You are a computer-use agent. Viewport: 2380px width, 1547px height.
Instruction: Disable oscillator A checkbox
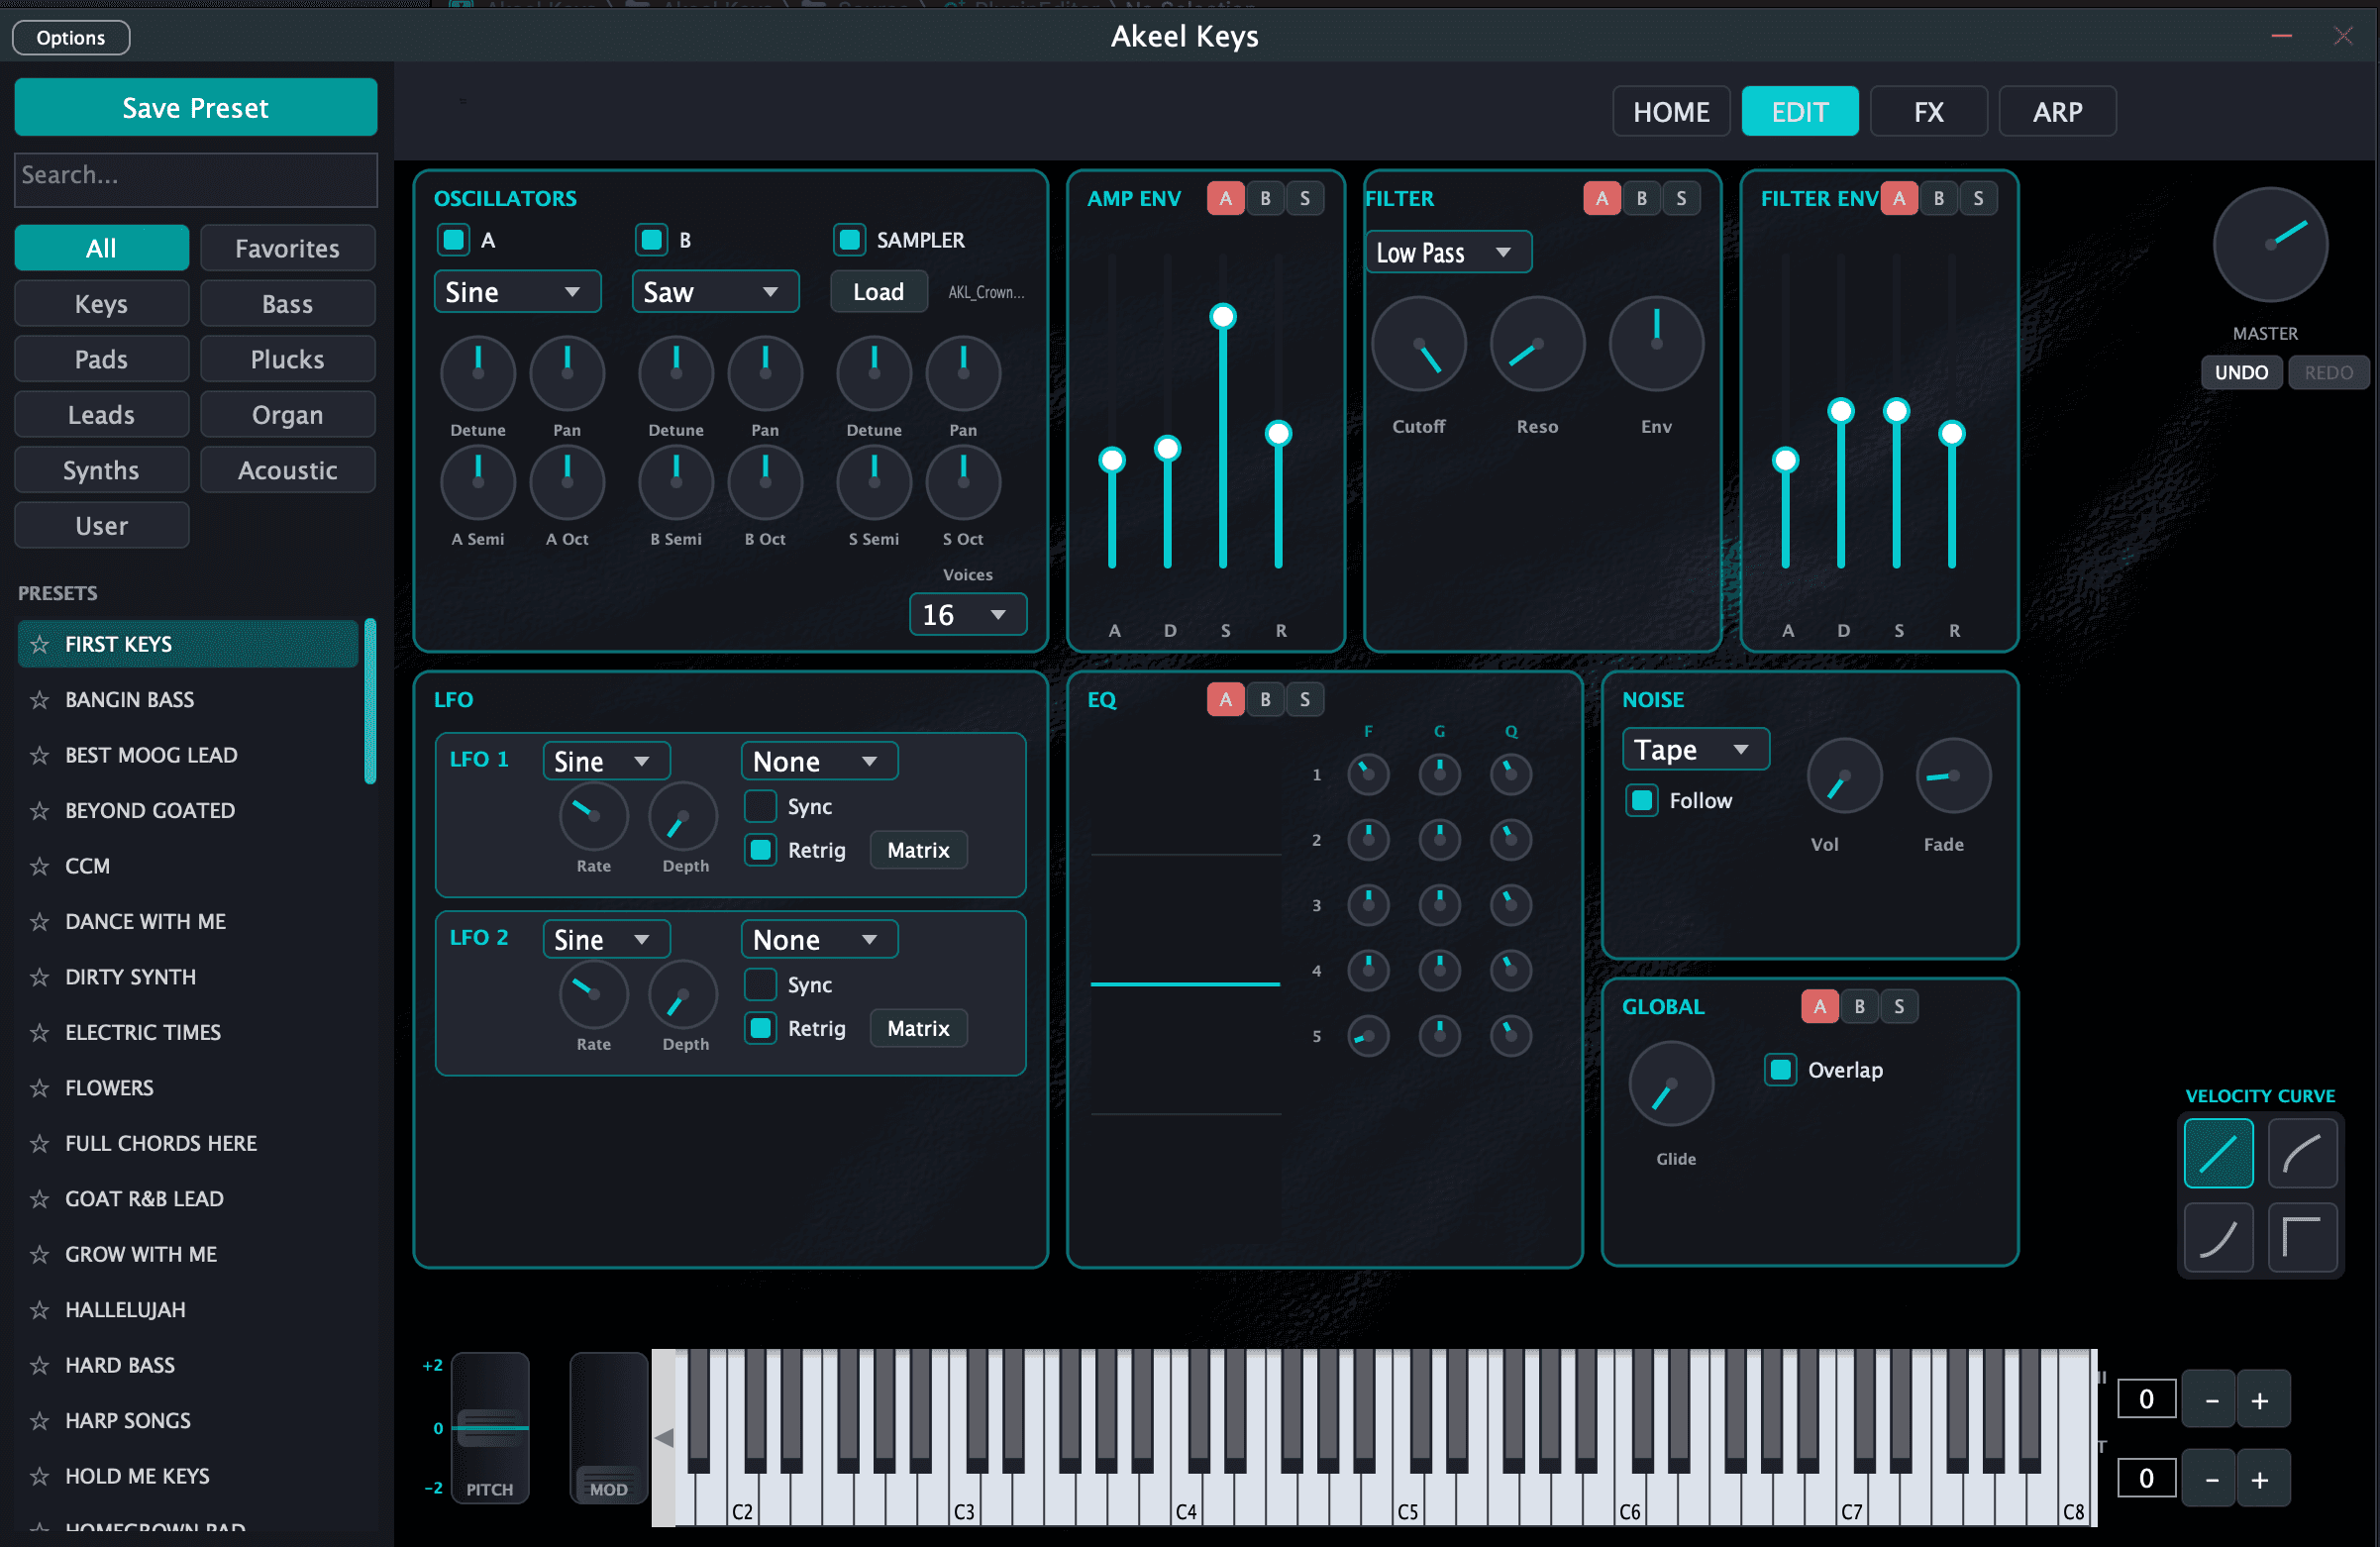coord(454,240)
